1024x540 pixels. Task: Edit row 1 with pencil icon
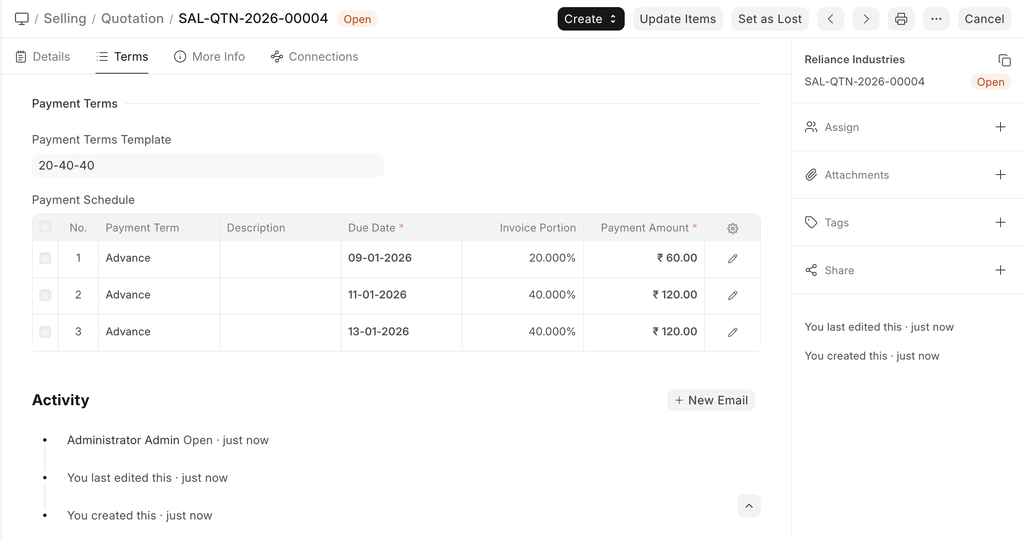[x=733, y=258]
